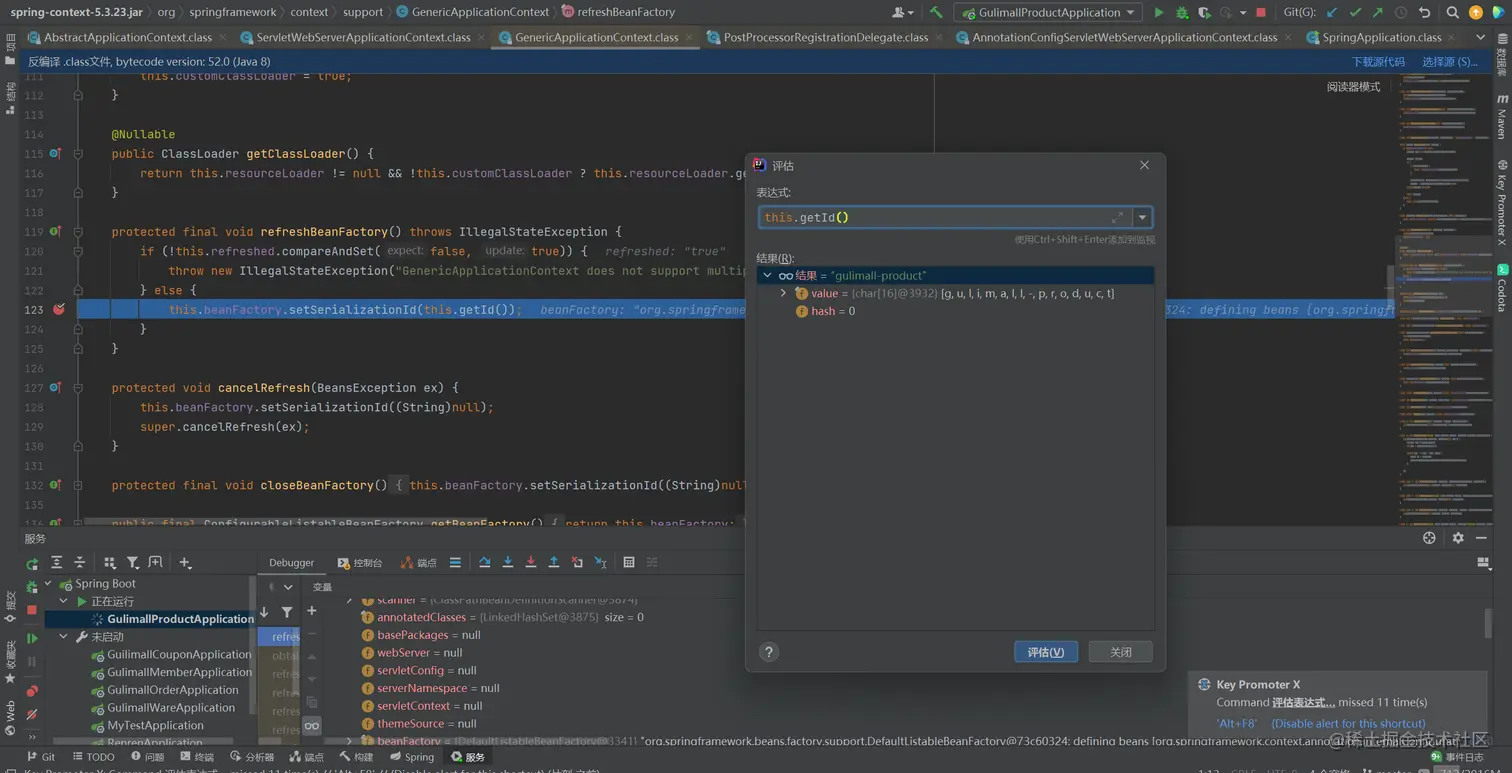This screenshot has height=773, width=1512.
Task: Show execution point in debugger toolbar
Action: 455,562
